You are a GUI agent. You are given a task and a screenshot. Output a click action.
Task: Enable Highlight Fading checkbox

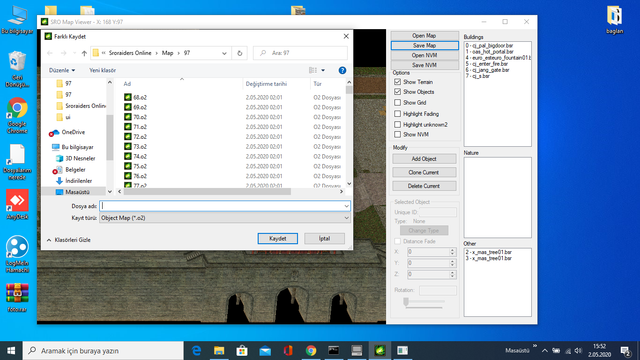pyautogui.click(x=398, y=113)
